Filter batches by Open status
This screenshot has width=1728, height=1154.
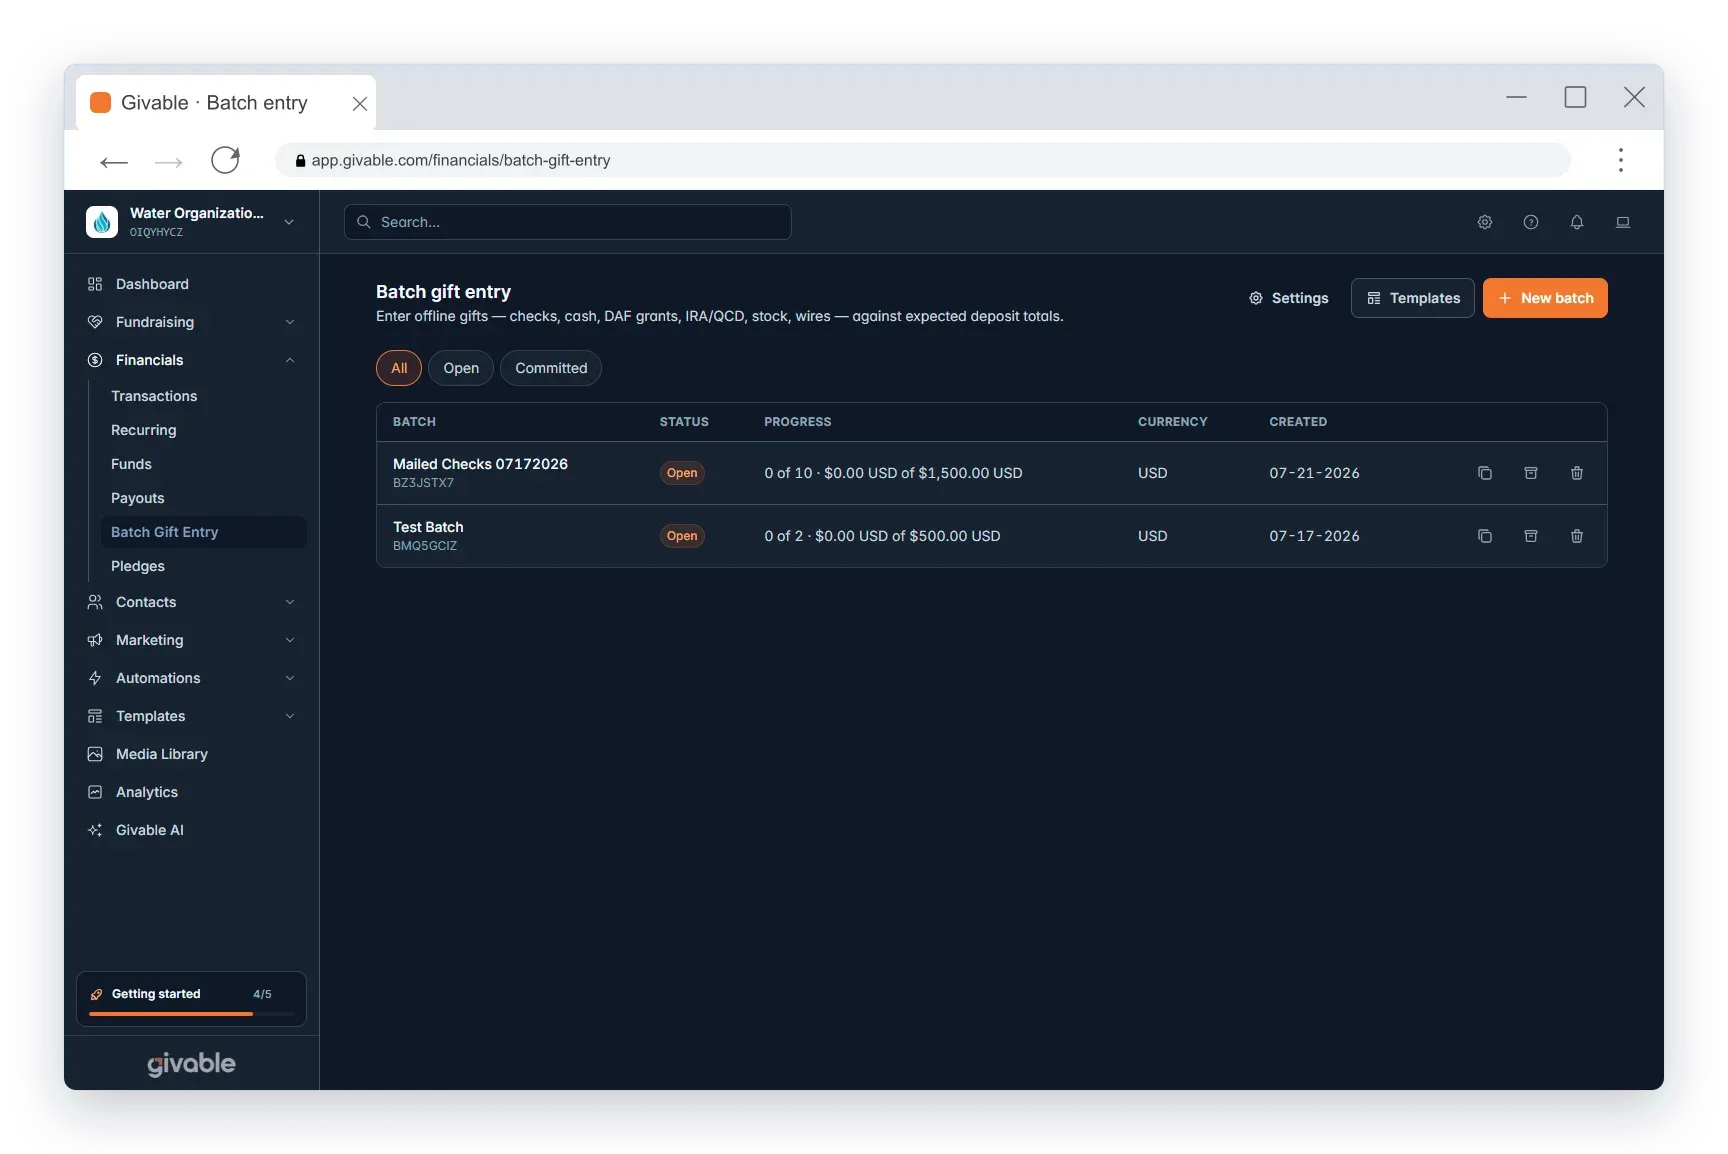tap(461, 368)
